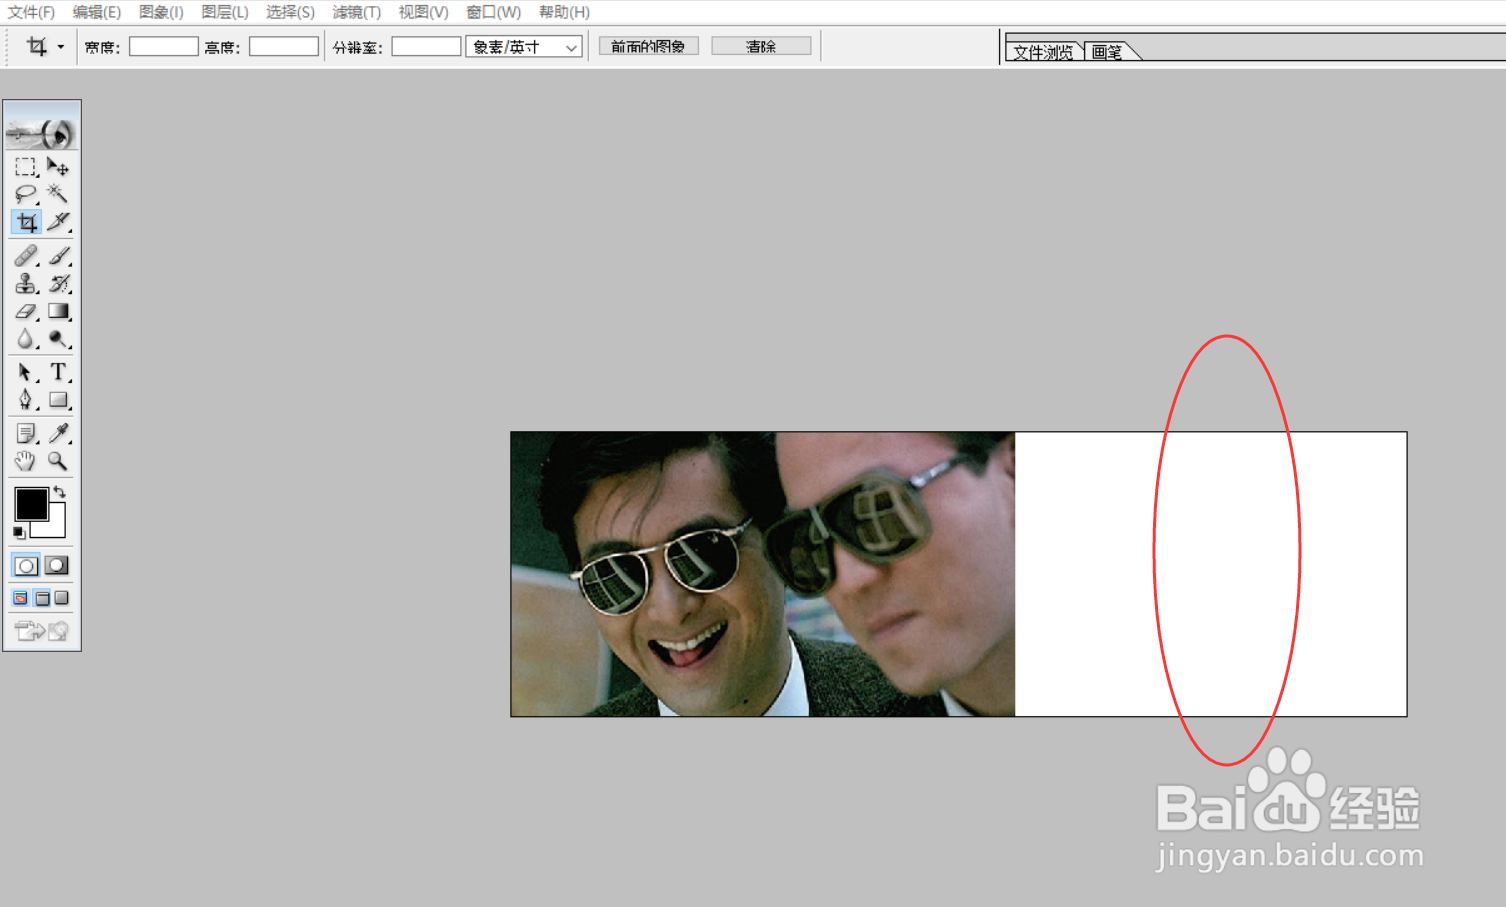Select the Rectangular Marquee tool

click(x=26, y=167)
